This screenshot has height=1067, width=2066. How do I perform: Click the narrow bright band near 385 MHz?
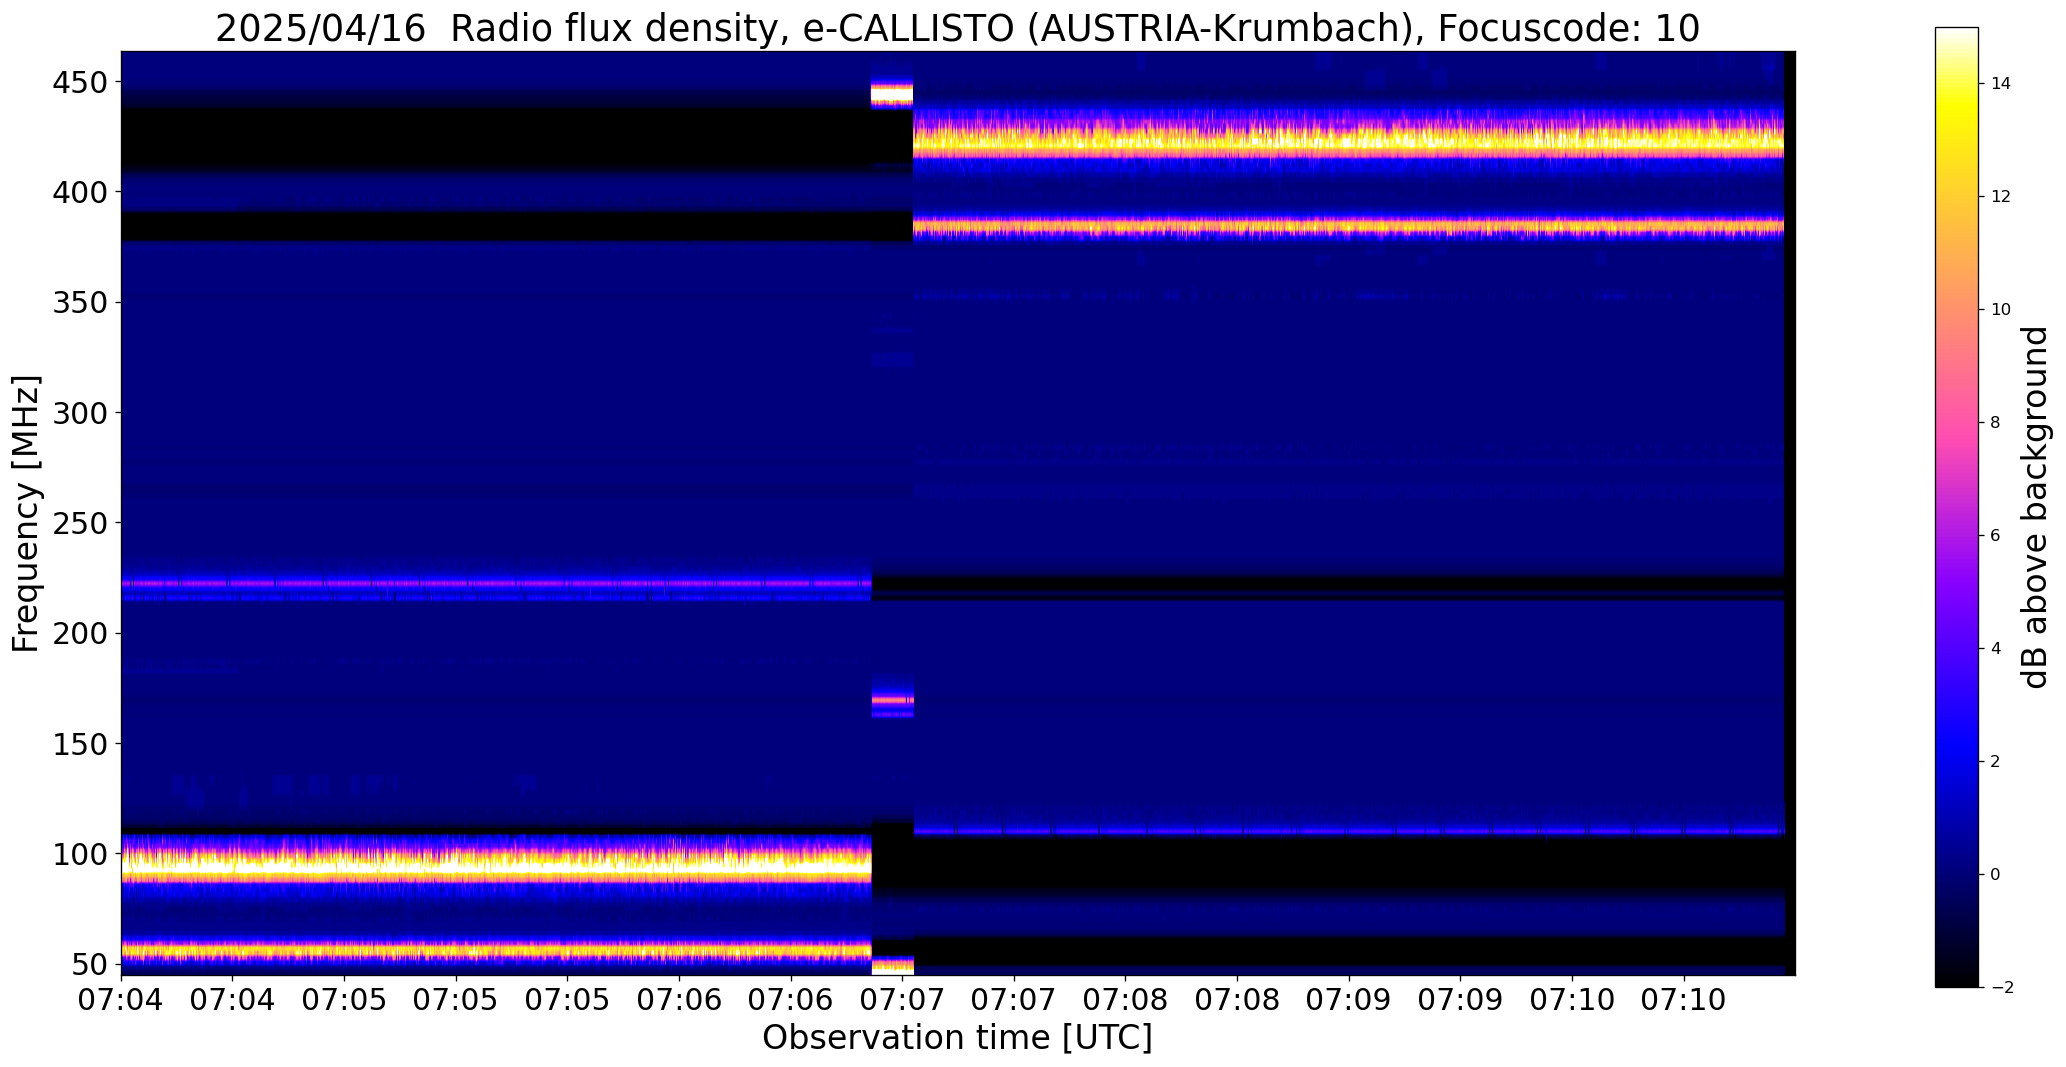point(1348,227)
